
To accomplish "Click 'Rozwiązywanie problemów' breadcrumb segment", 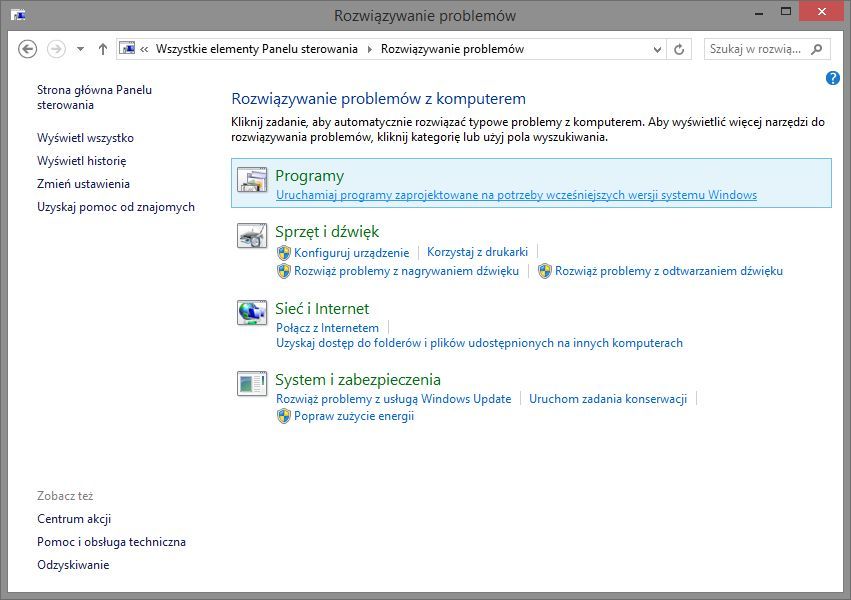I will 452,49.
